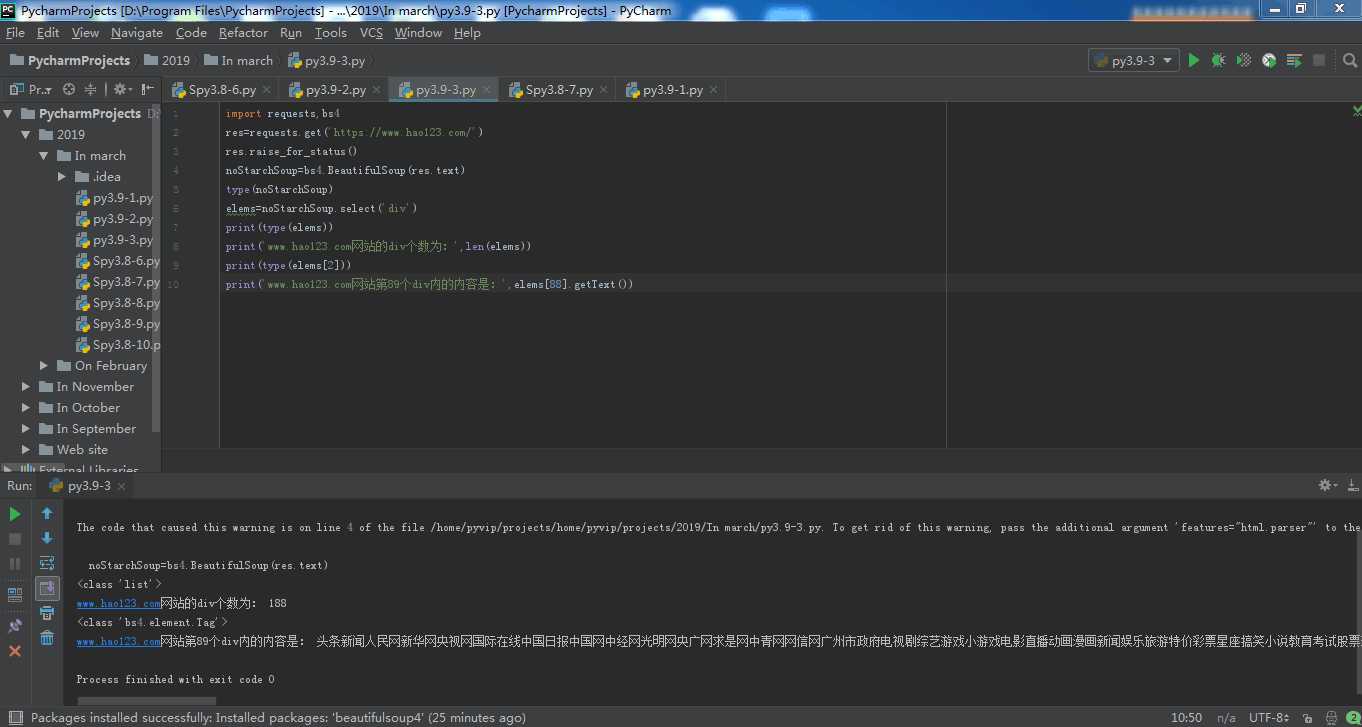Open UTF-8 encoding selector
1362x727 pixels.
coord(1270,717)
